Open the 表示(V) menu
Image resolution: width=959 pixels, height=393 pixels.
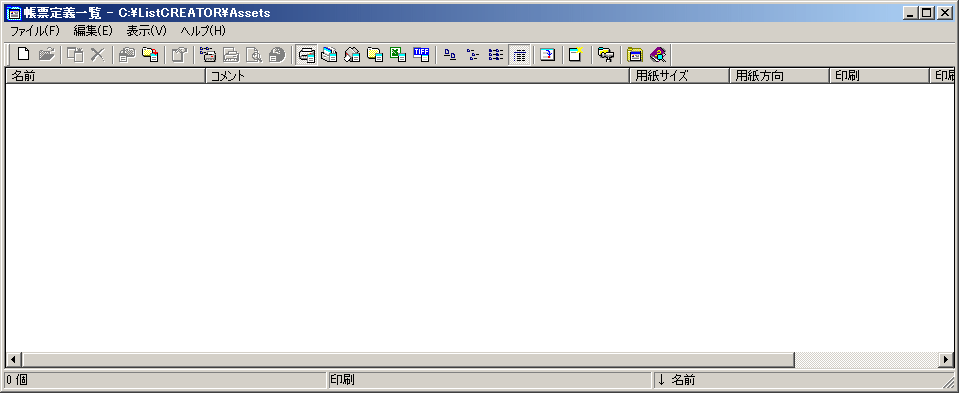[146, 31]
